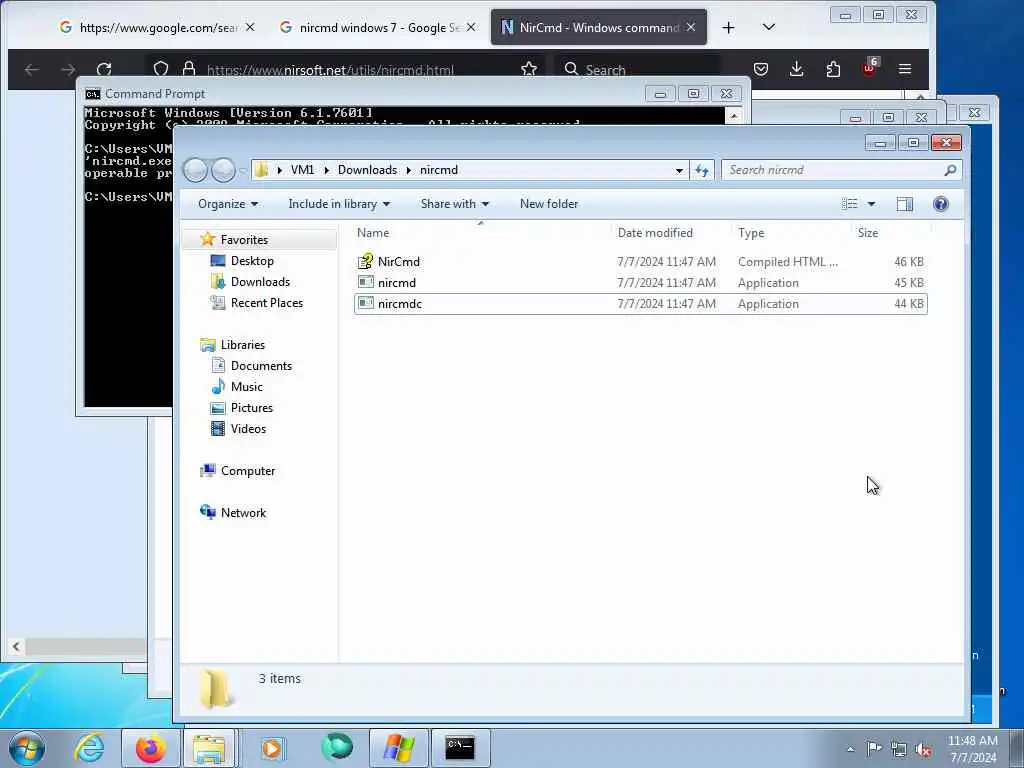Click Firefox bookmark star icon
This screenshot has width=1024, height=768.
pos(529,69)
